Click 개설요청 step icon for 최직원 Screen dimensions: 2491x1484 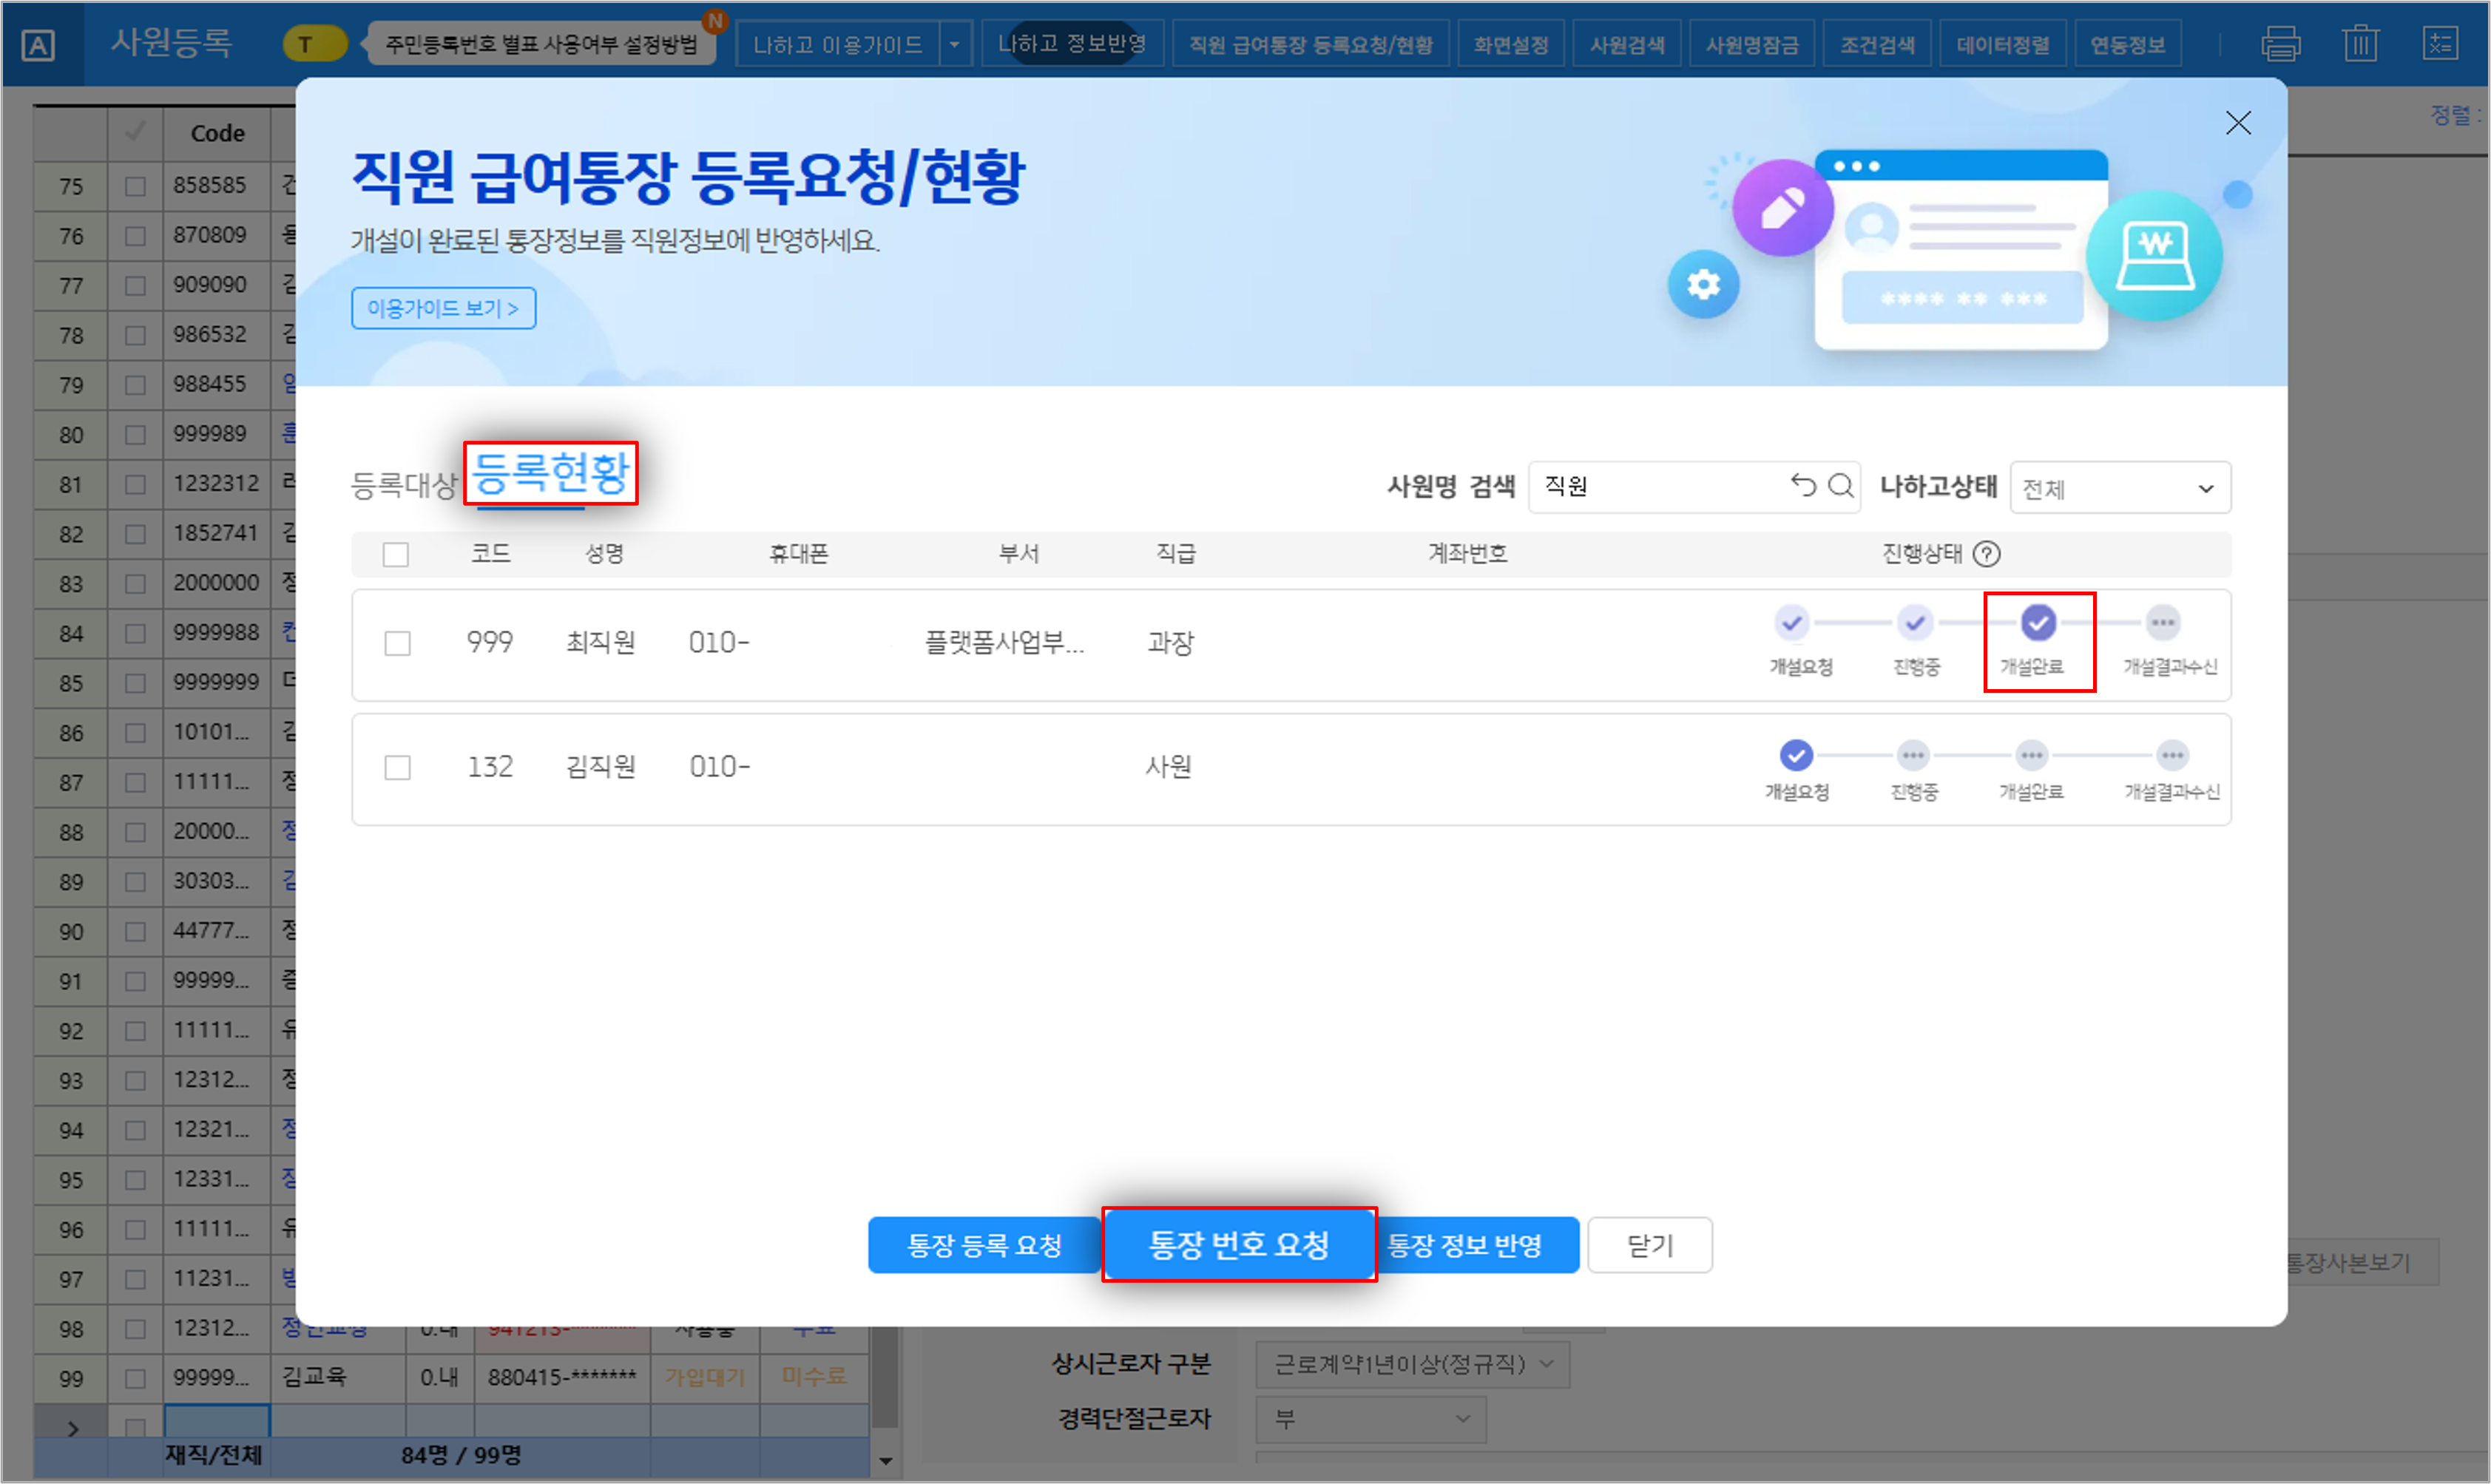(1792, 623)
